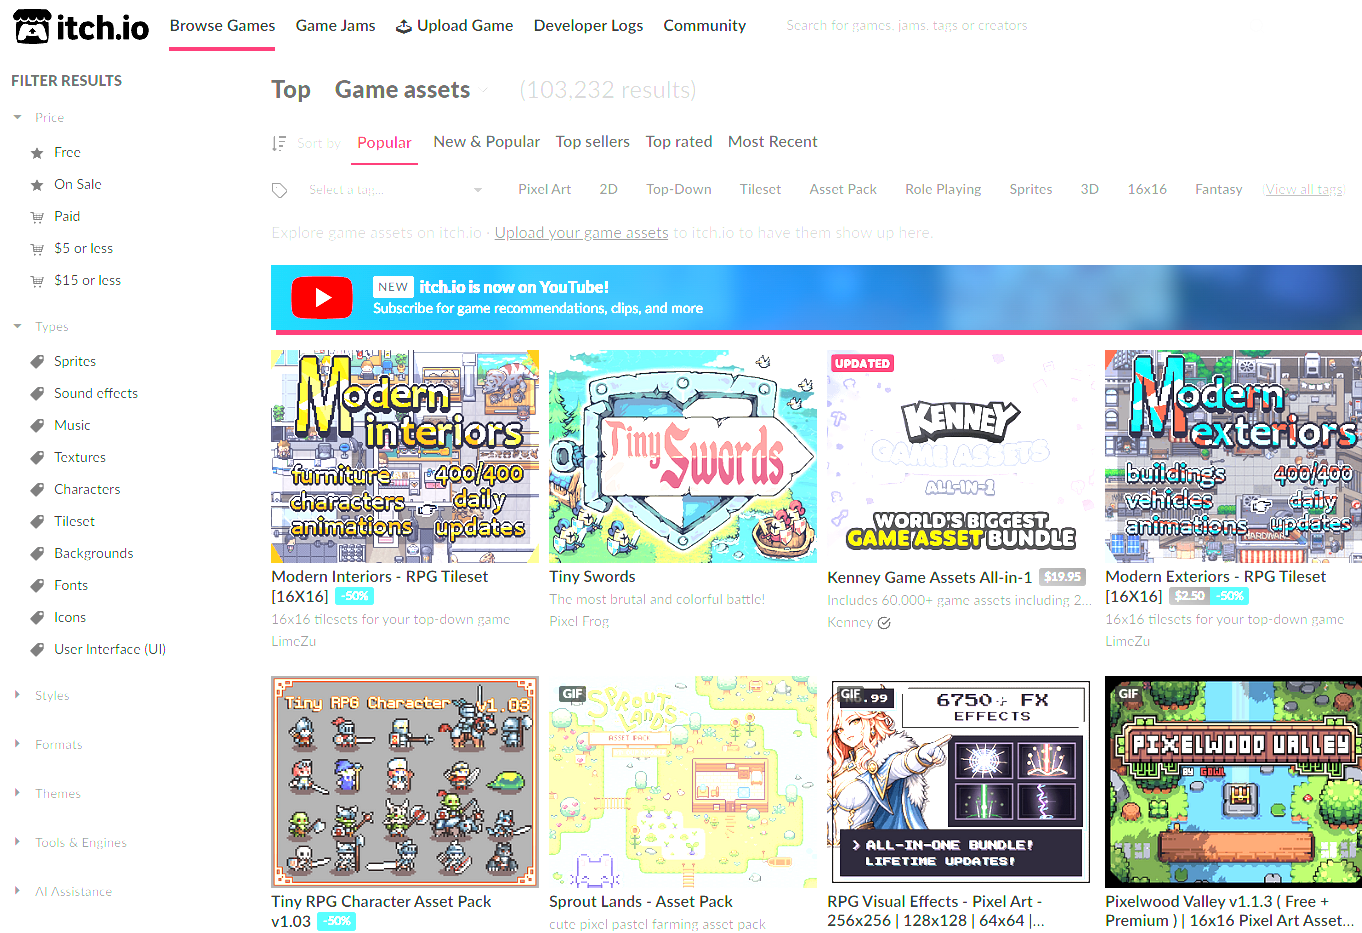
Task: Collapse the Price filter section
Action: point(17,118)
